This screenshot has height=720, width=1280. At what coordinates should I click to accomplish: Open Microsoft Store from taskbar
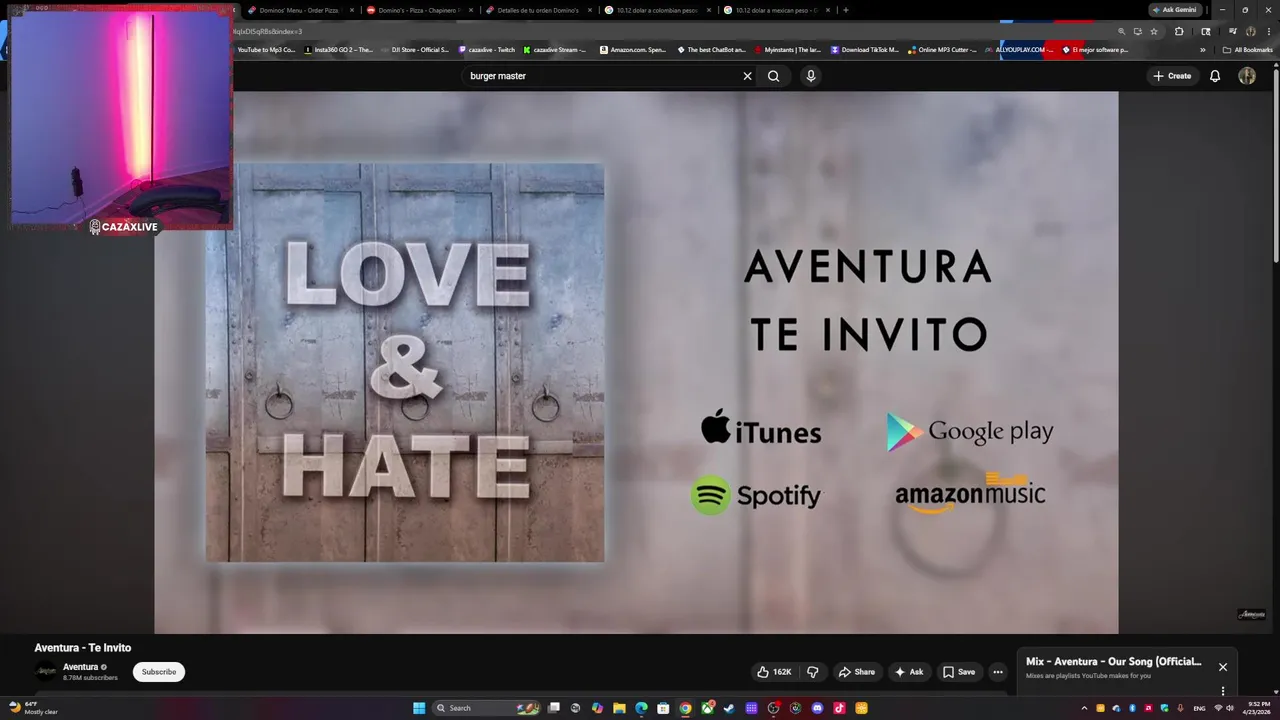663,708
